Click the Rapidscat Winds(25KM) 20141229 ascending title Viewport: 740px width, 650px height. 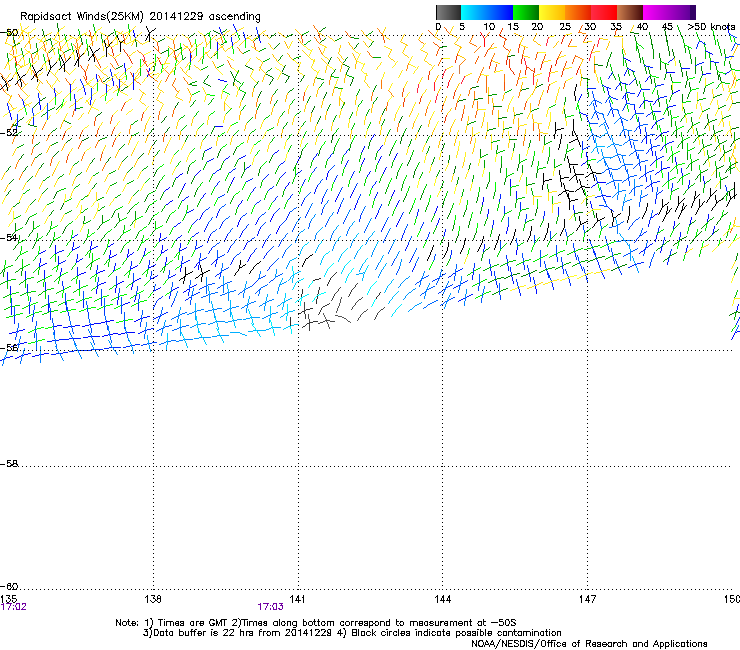[x=140, y=17]
